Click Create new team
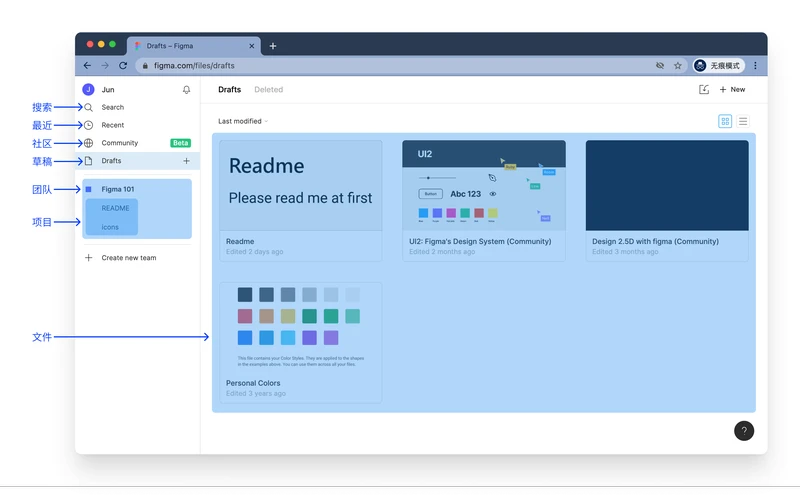This screenshot has height=500, width=800. (129, 258)
